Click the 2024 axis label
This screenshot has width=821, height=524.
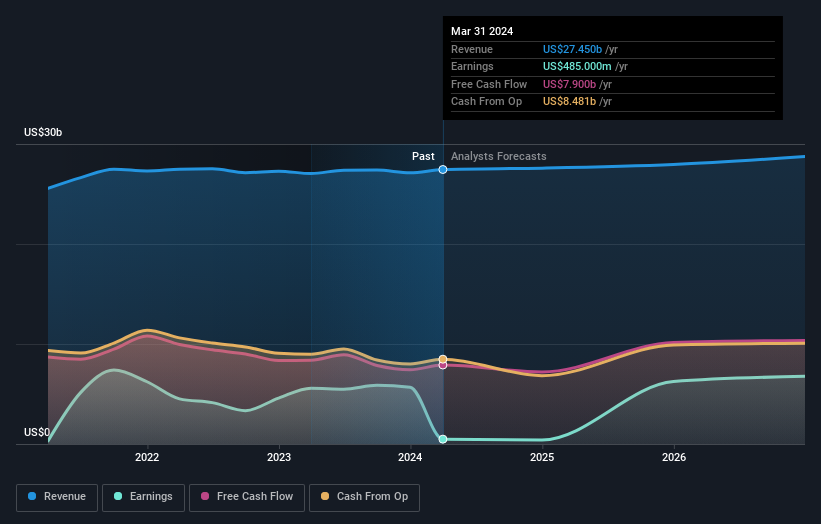(410, 458)
